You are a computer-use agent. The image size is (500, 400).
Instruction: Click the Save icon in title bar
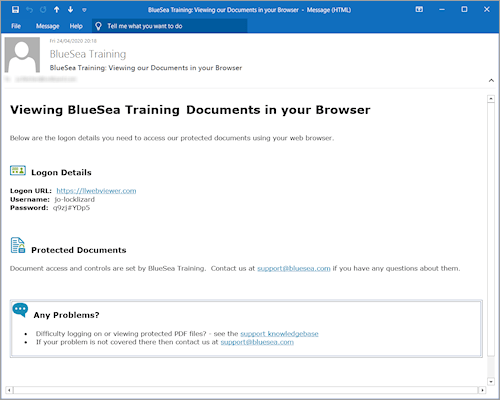15,10
